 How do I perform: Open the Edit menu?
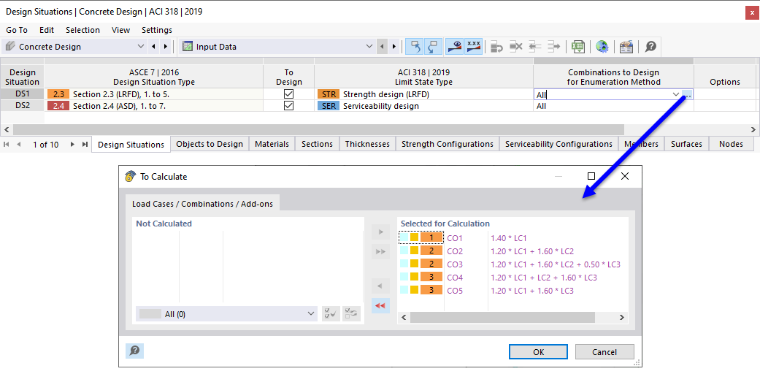(47, 30)
